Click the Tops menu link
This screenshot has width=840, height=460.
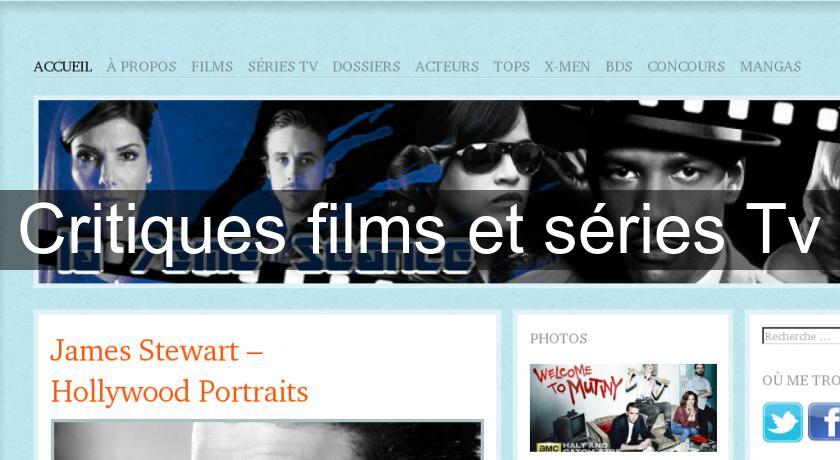click(512, 66)
